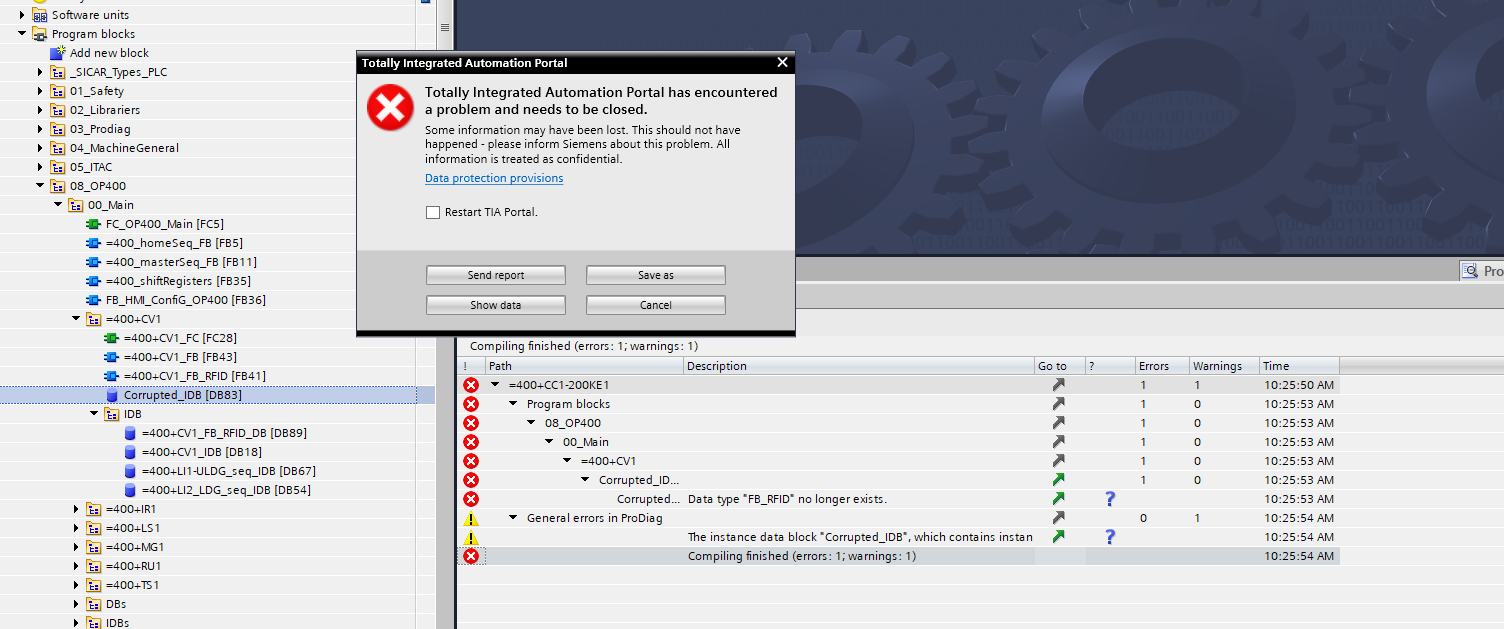
Task: Select the 05_ITAC folder
Action: pyautogui.click(x=91, y=167)
